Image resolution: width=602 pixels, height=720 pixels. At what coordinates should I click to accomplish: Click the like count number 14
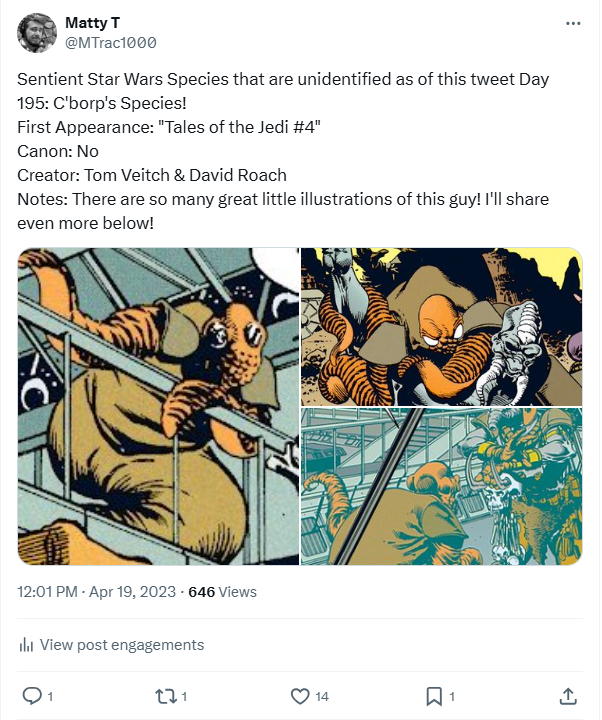point(322,695)
